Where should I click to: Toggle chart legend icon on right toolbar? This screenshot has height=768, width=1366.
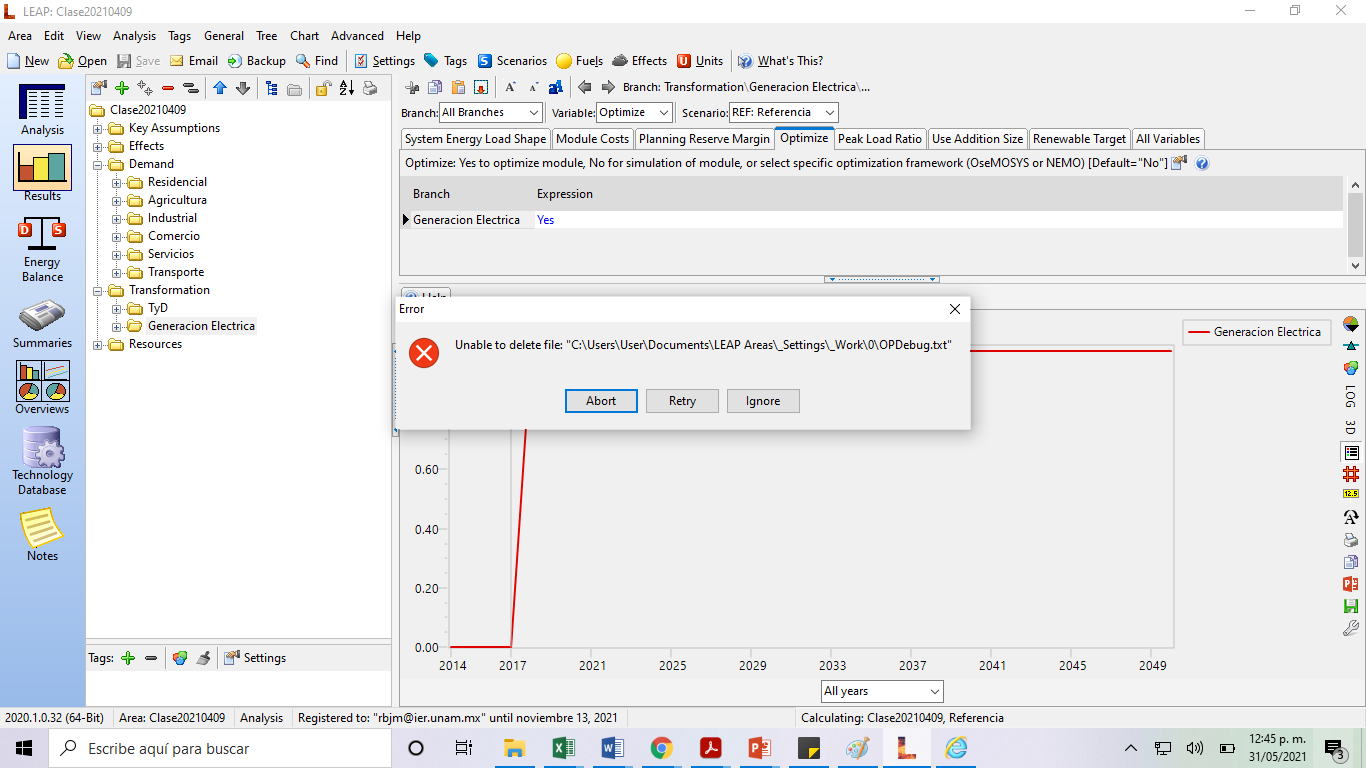pyautogui.click(x=1350, y=452)
